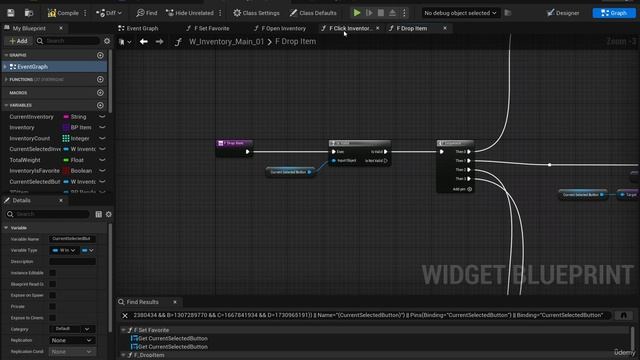
Task: Start play with the green Play button
Action: click(357, 13)
